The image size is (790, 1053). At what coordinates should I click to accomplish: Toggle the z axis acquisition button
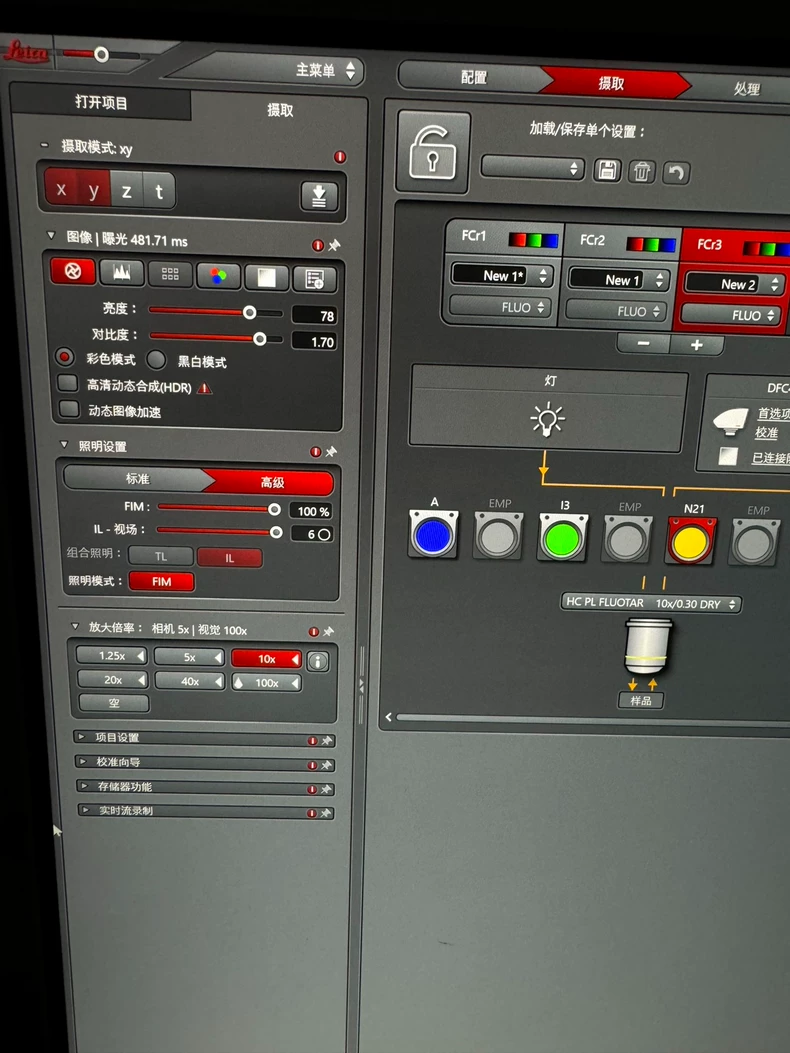point(126,191)
